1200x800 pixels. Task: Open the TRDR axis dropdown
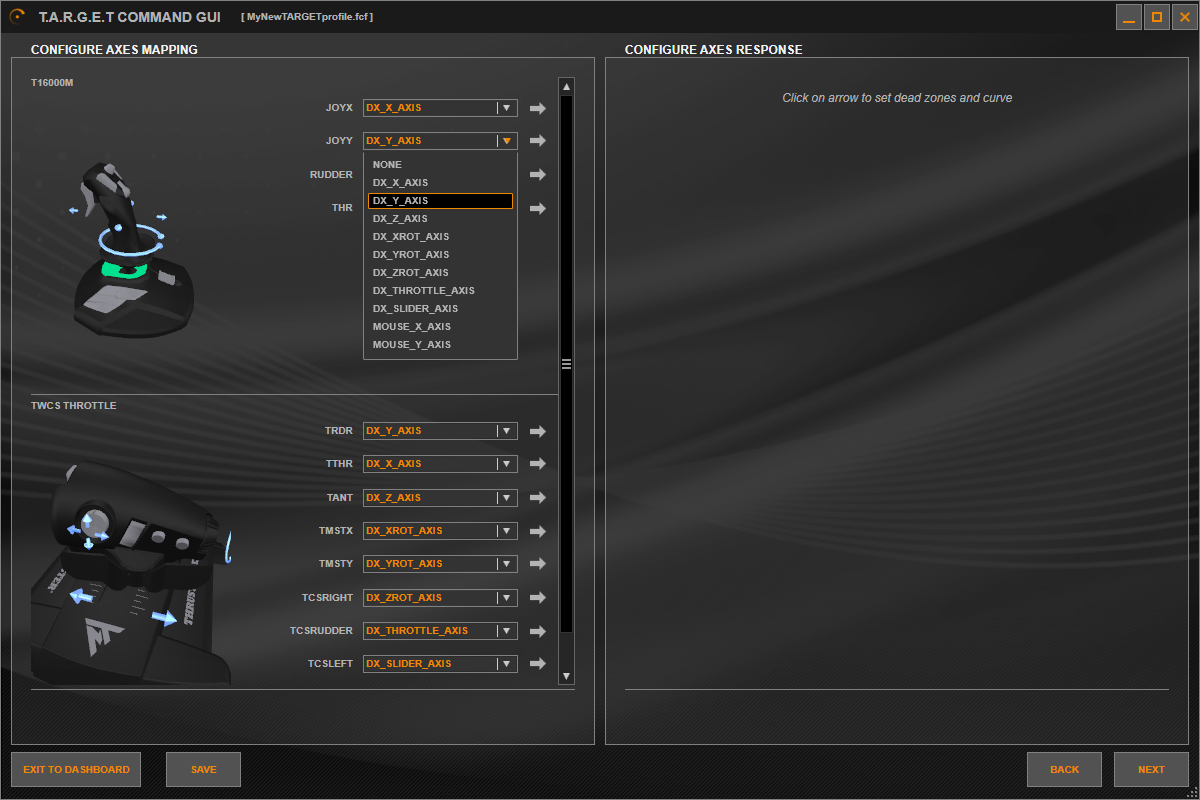507,431
